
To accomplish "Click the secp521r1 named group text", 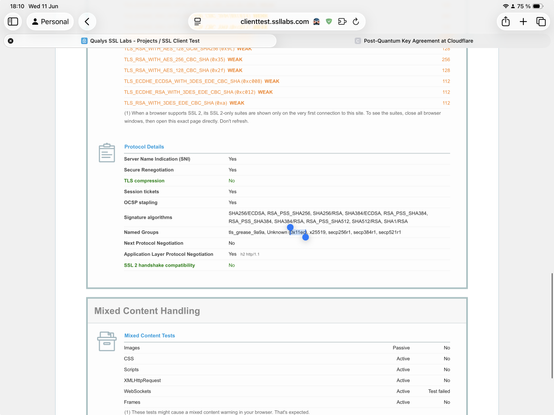I will point(390,232).
